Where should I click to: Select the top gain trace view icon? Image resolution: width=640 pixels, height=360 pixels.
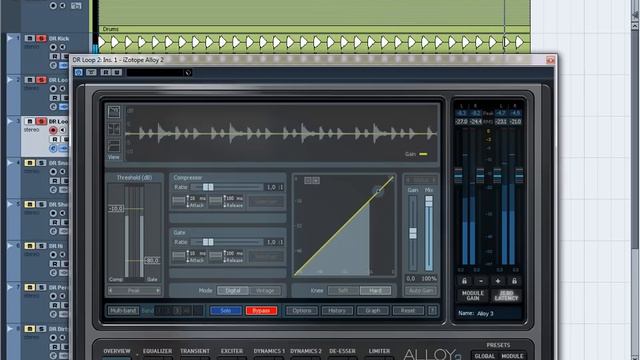[x=114, y=112]
